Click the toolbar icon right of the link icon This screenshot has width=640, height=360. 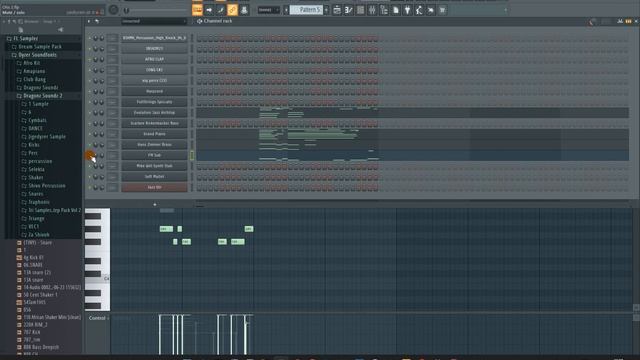click(244, 10)
